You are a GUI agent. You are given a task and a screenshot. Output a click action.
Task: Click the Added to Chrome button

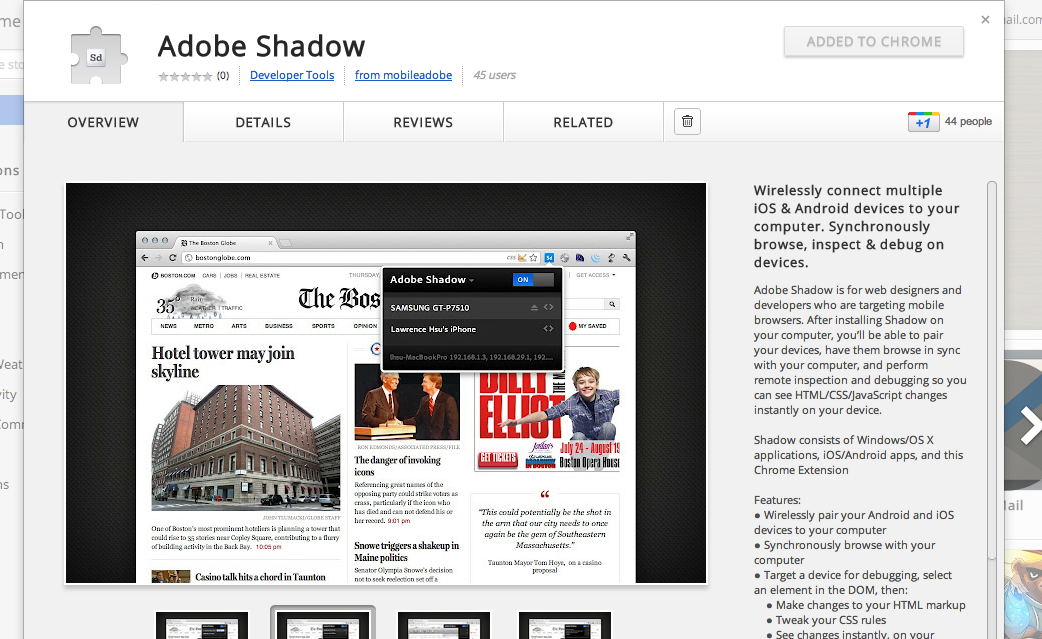tap(874, 42)
